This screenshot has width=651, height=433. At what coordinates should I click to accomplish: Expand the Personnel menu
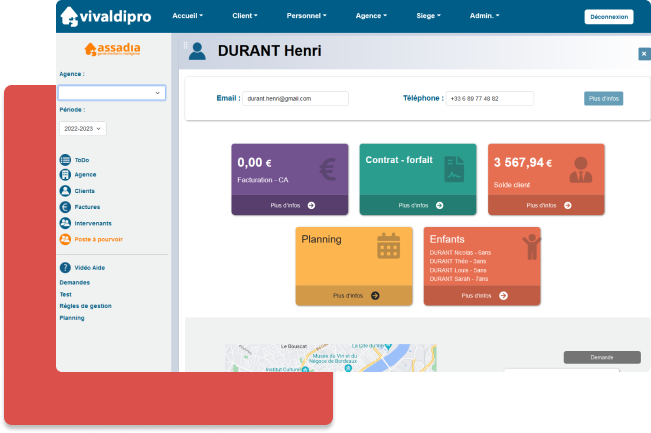click(306, 16)
